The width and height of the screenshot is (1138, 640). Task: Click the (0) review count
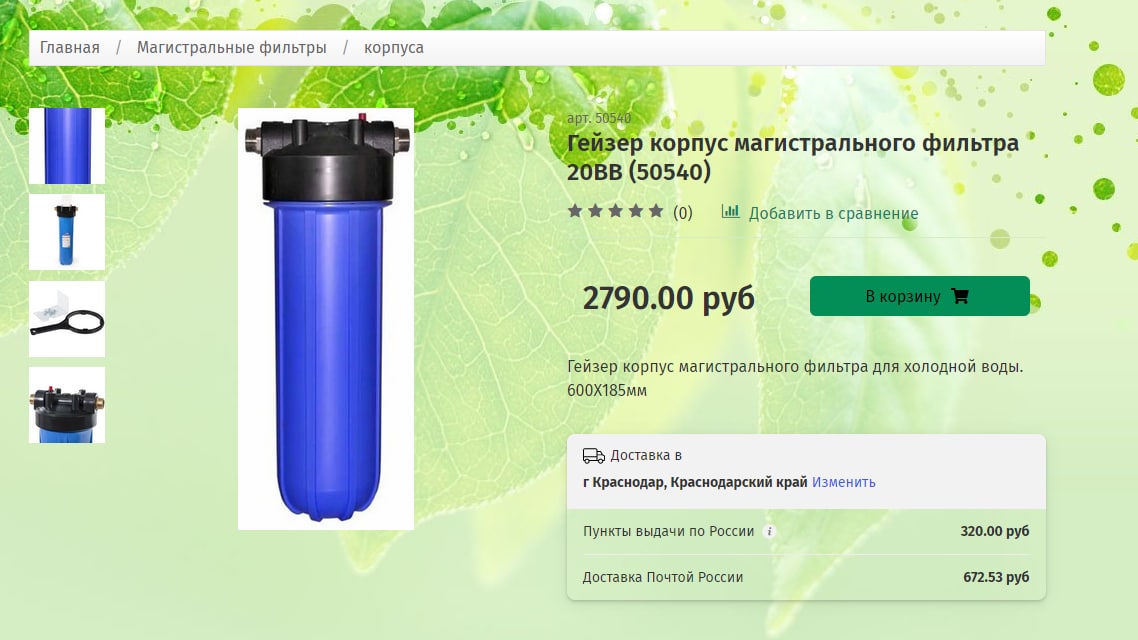(x=682, y=213)
